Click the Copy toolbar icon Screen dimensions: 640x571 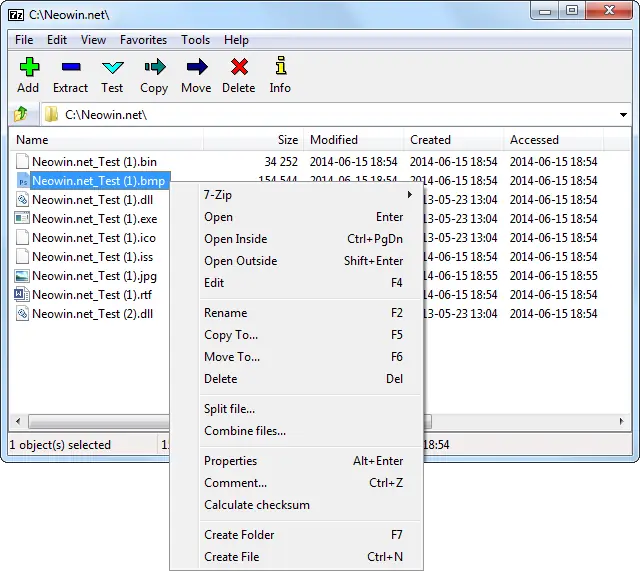coord(155,67)
